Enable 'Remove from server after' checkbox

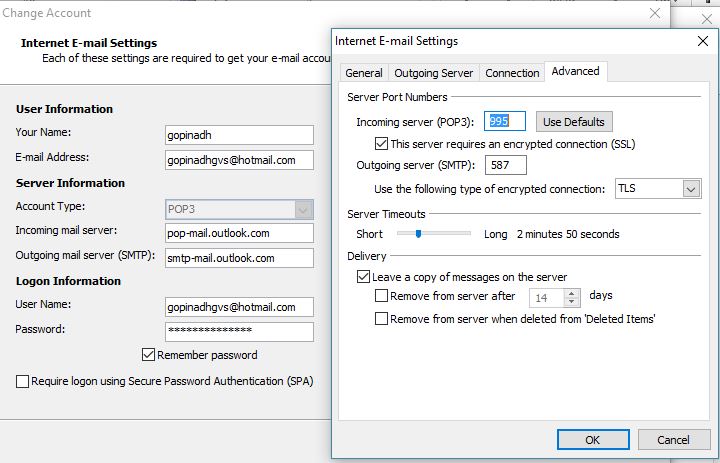coord(381,296)
